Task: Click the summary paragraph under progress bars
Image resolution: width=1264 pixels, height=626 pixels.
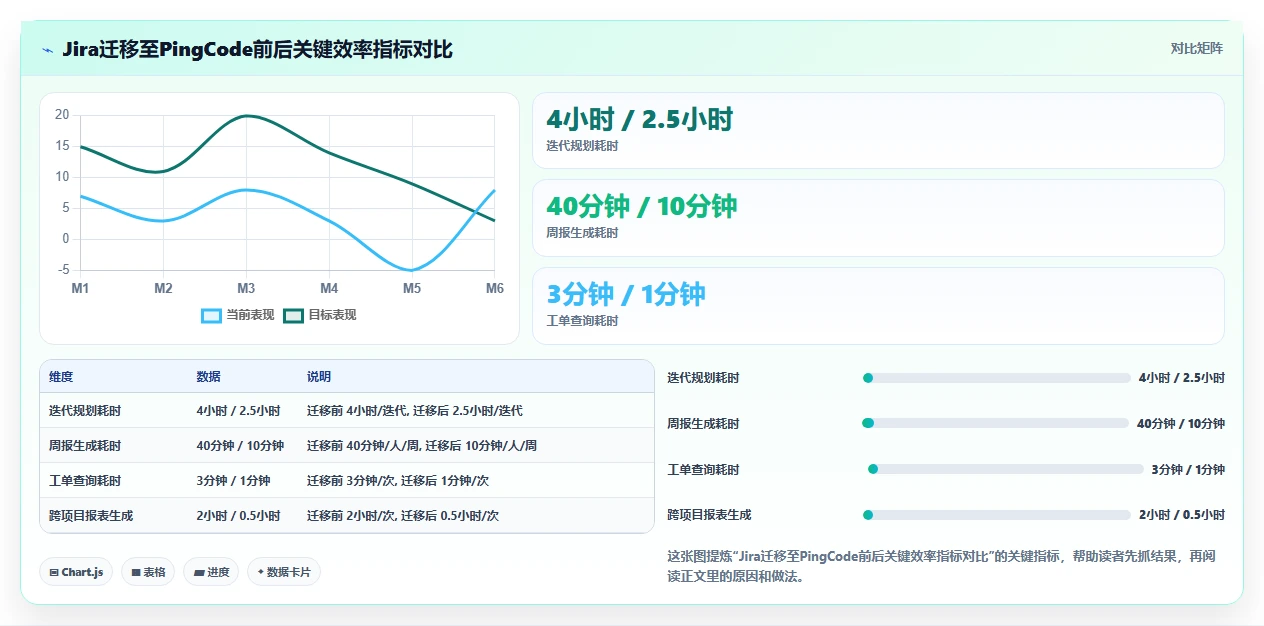Action: [941, 566]
